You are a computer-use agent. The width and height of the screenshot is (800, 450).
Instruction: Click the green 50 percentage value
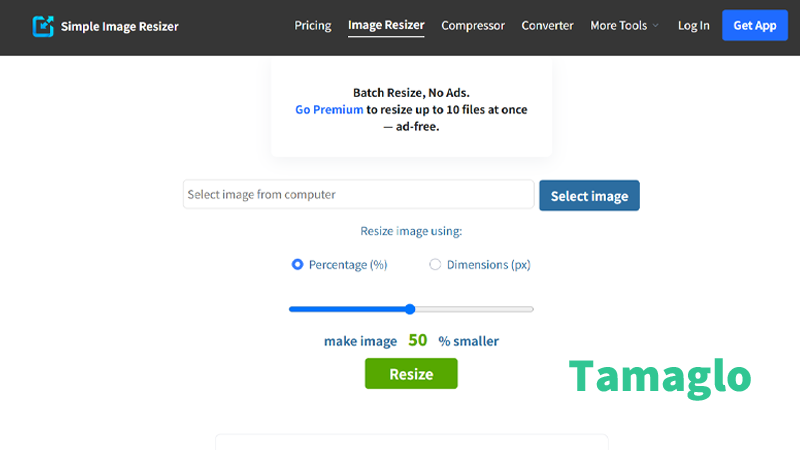click(417, 340)
